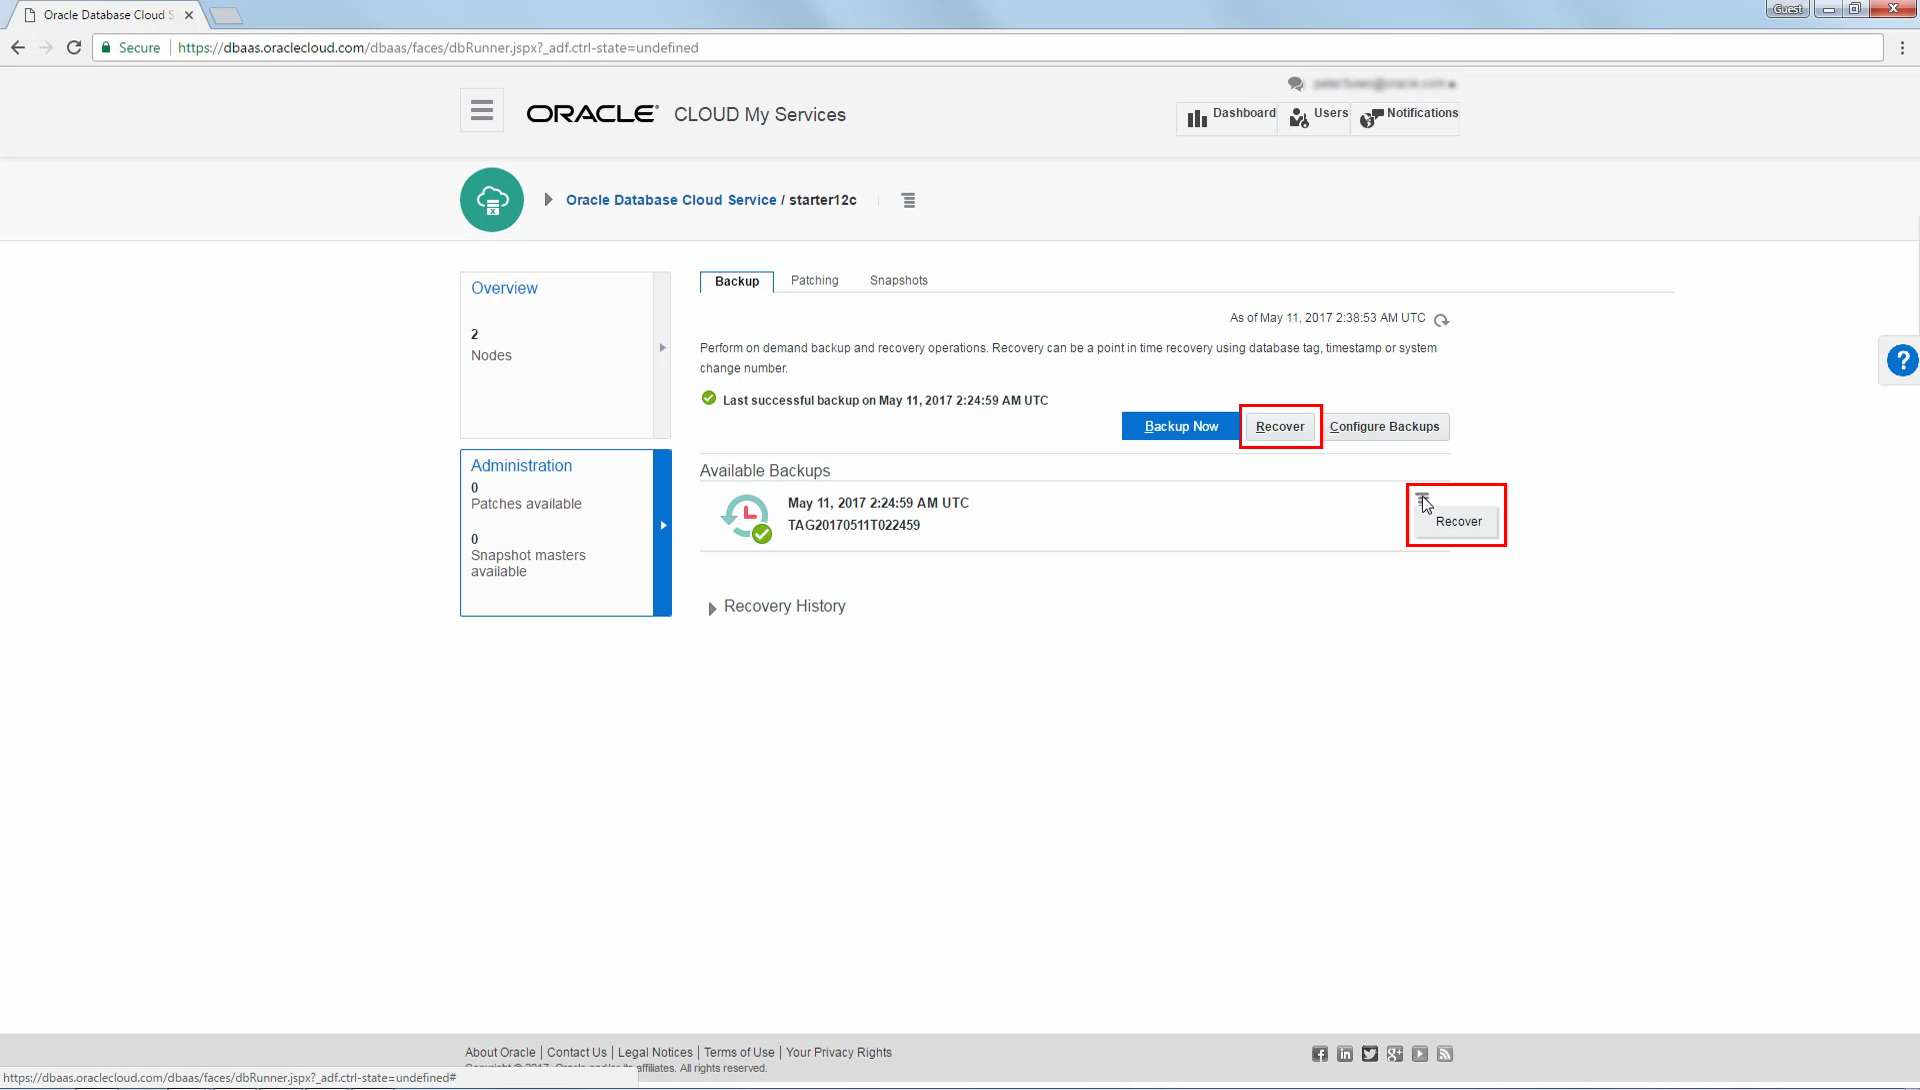Click the available backup clock icon
The width and height of the screenshot is (1920, 1090).
tap(746, 517)
